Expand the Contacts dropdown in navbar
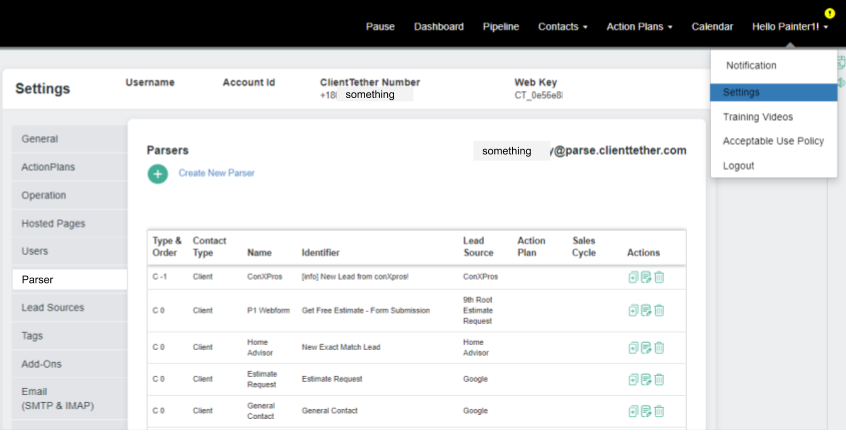 pyautogui.click(x=563, y=26)
